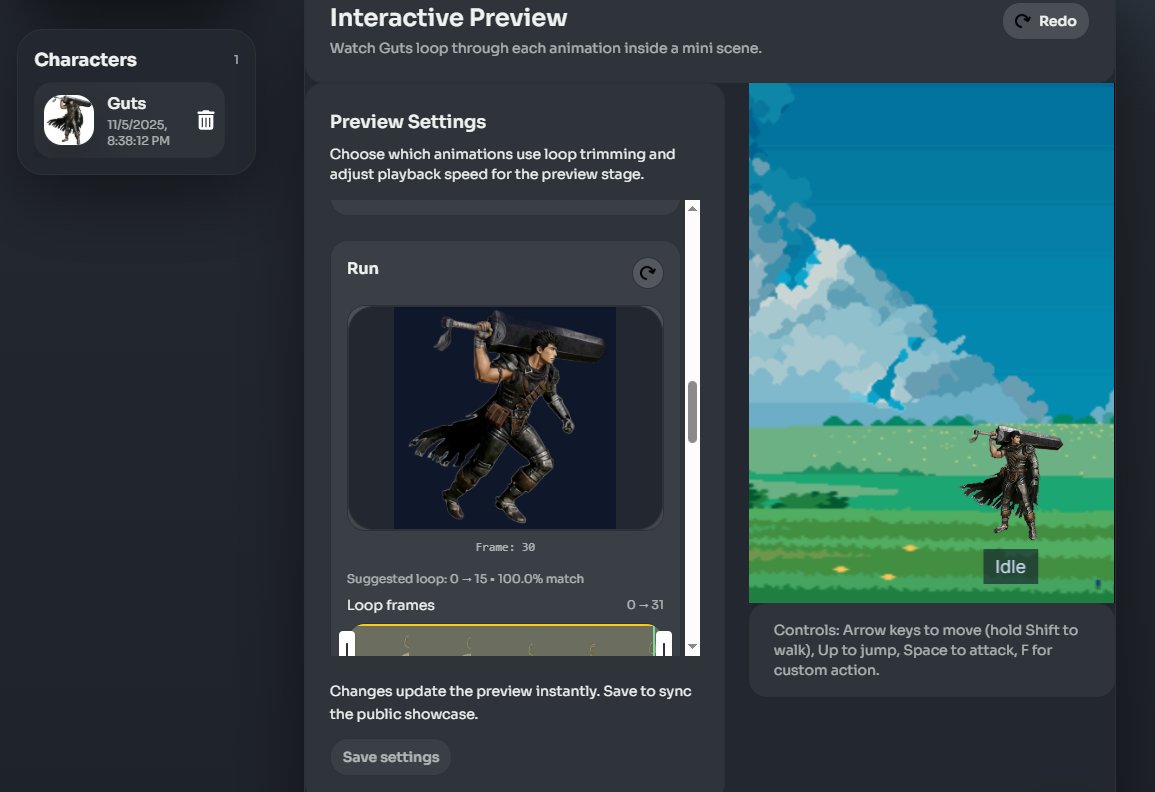Click the Run animation title
This screenshot has height=792, width=1155.
[x=362, y=269]
